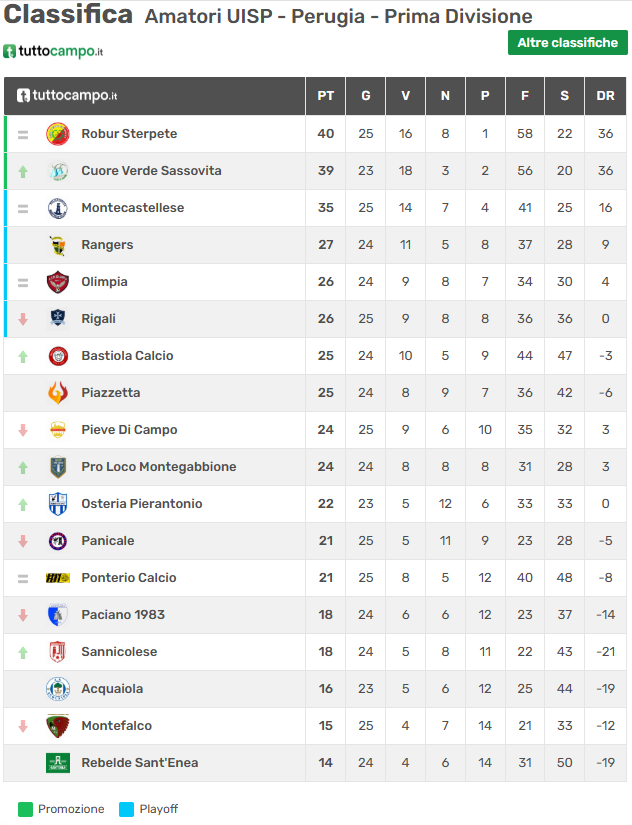
Task: Click the Piazzetta flame logo
Action: point(58,393)
